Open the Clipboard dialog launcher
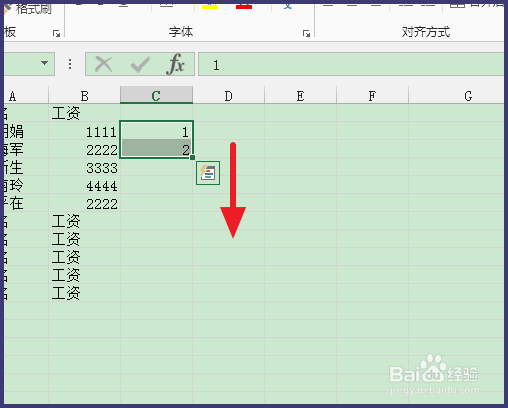Image resolution: width=508 pixels, height=408 pixels. 56,33
